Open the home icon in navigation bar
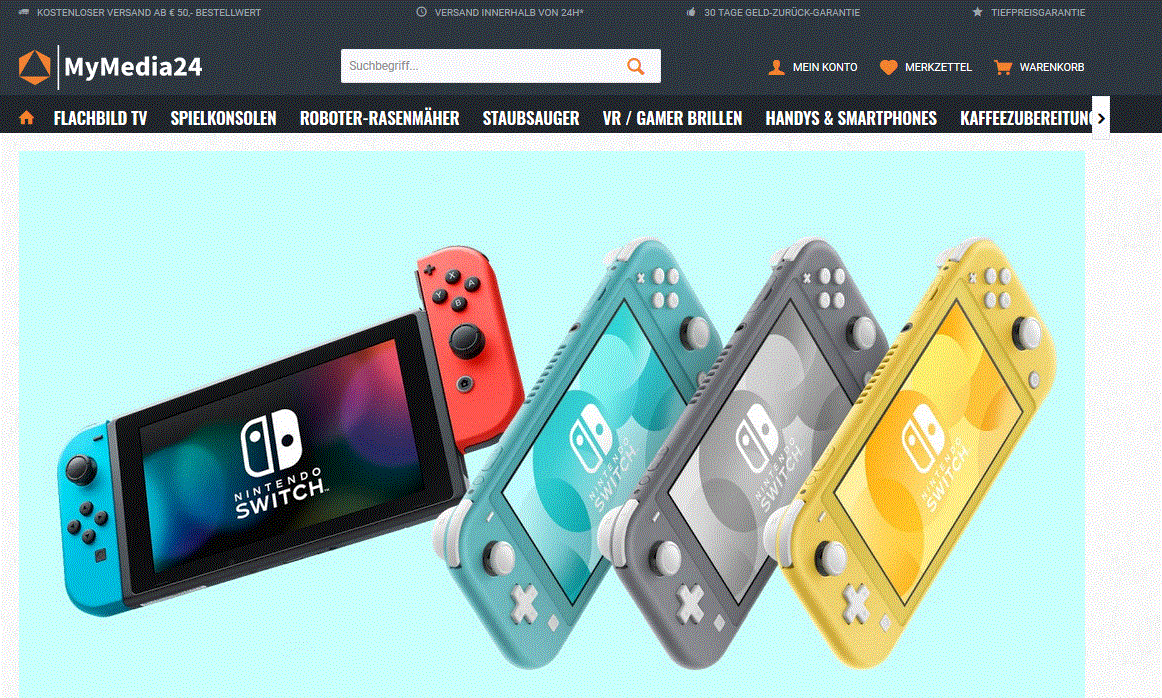The image size is (1162, 698). point(27,118)
